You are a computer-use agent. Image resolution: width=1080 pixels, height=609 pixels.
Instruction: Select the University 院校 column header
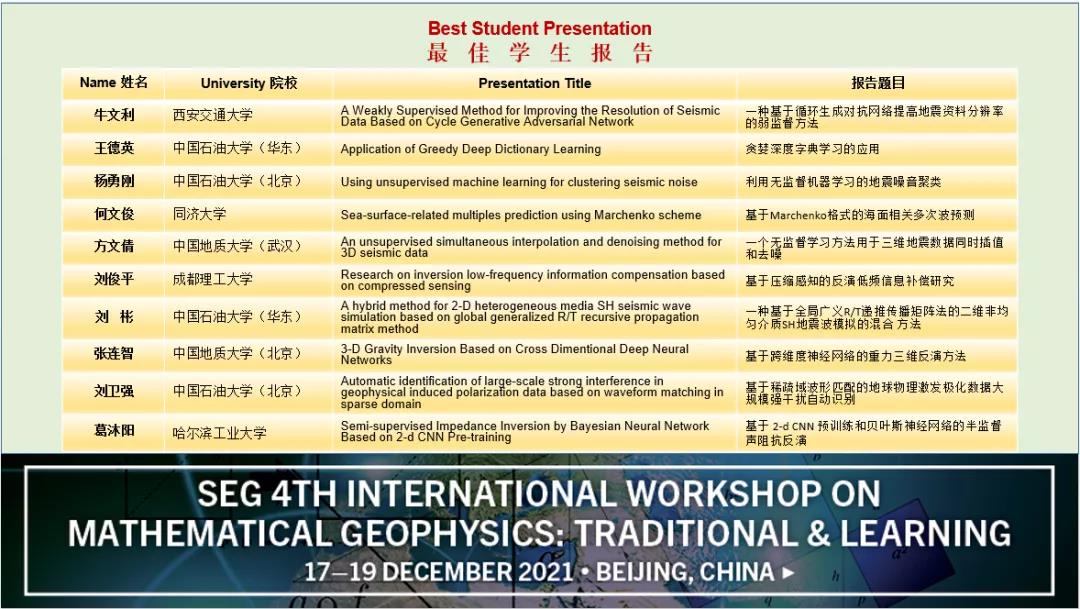click(249, 84)
